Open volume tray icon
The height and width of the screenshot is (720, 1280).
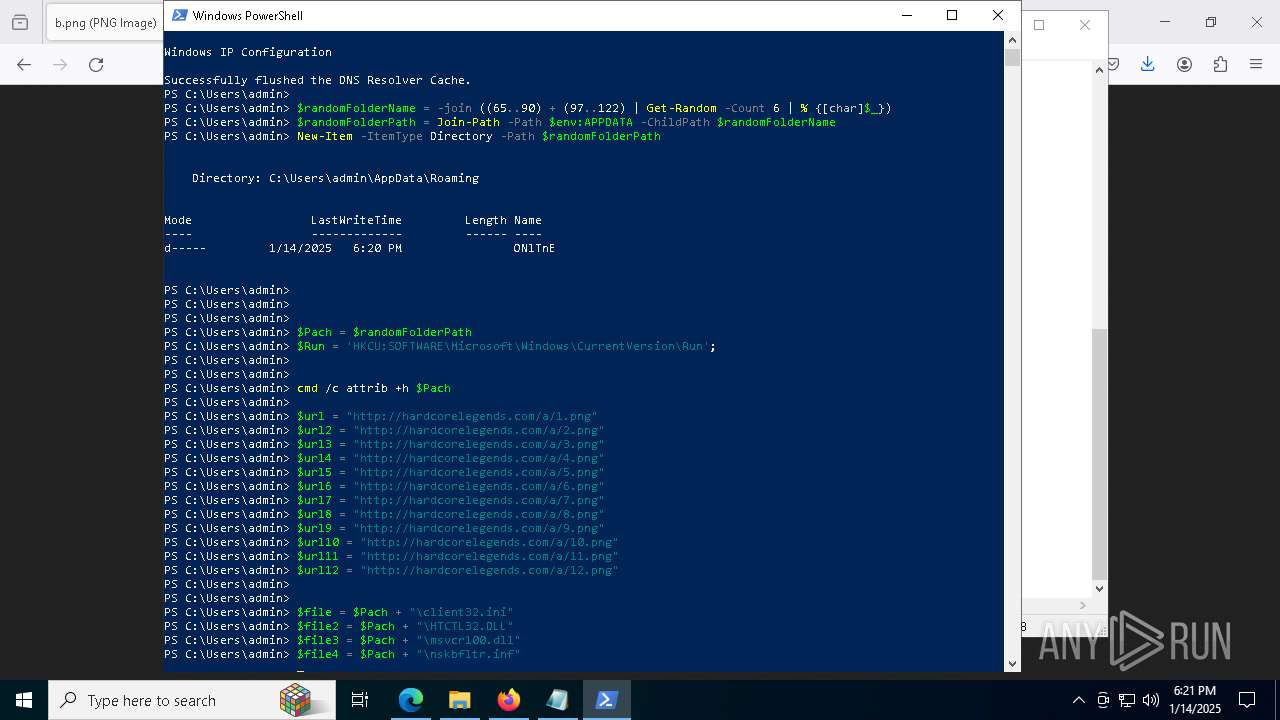coord(1151,700)
